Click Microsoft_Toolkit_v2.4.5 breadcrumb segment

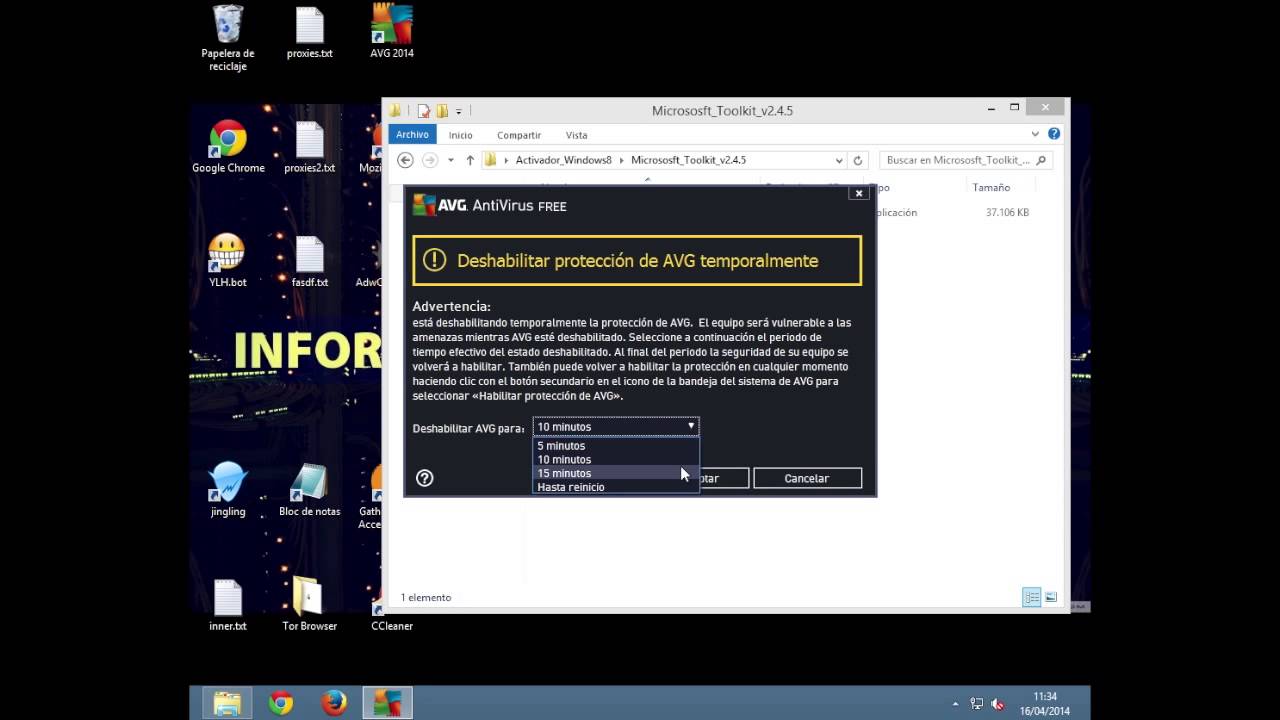pos(688,160)
